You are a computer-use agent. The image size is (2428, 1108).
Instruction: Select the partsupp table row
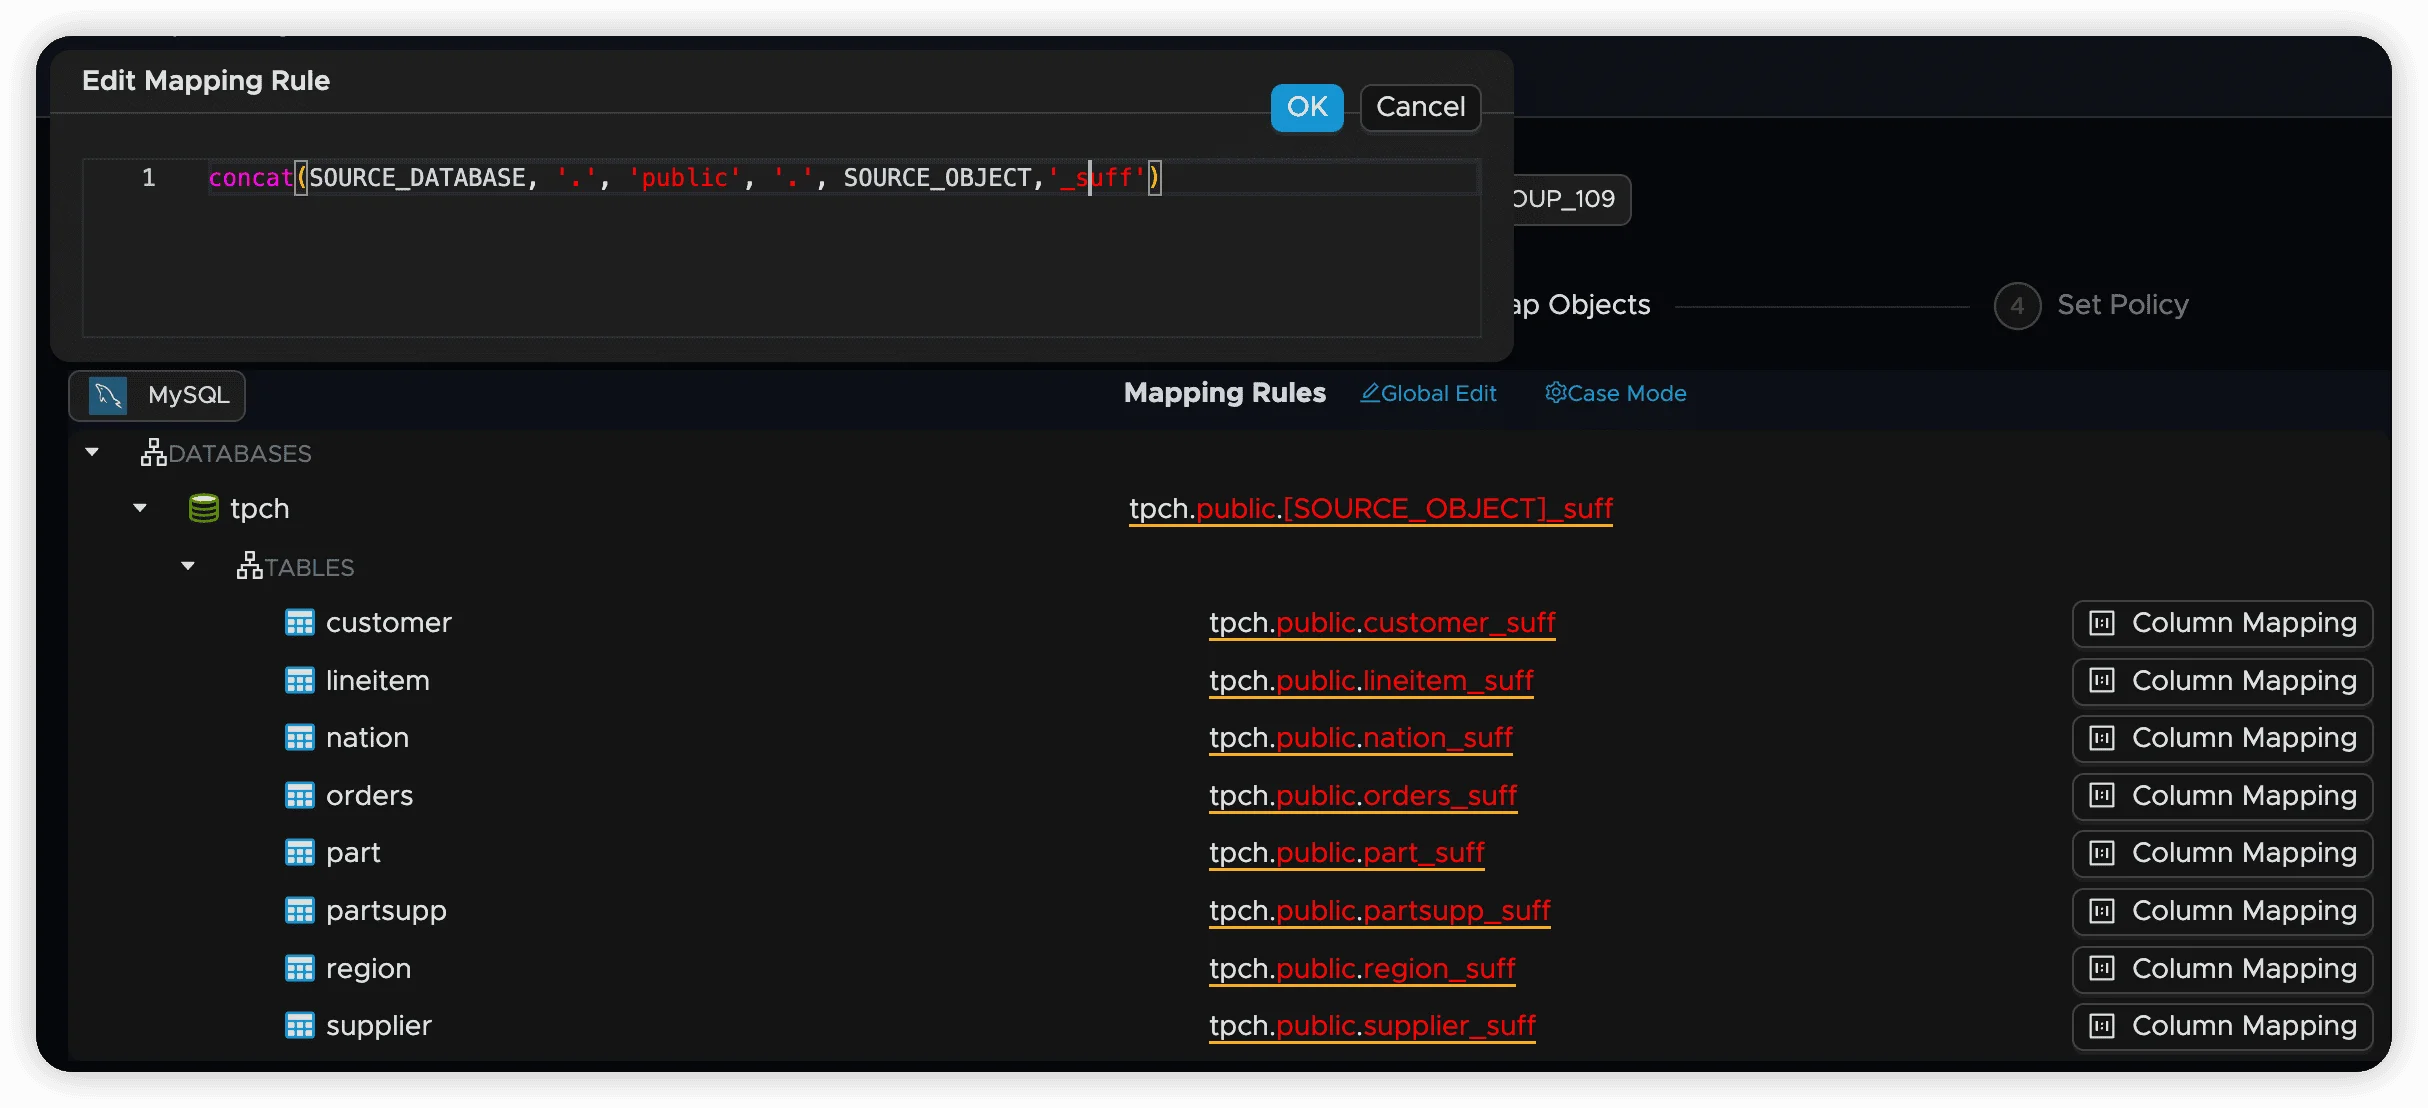click(386, 911)
